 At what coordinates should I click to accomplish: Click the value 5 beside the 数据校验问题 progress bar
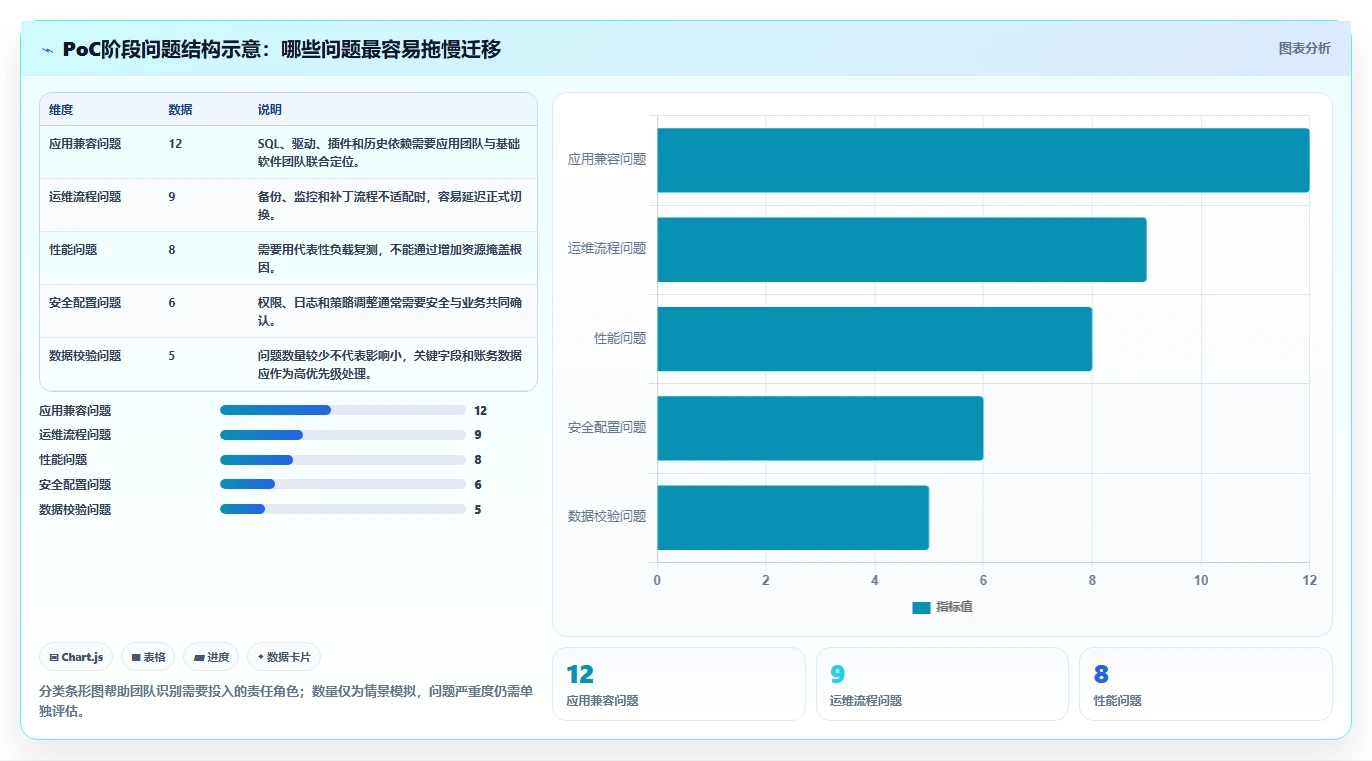point(478,510)
